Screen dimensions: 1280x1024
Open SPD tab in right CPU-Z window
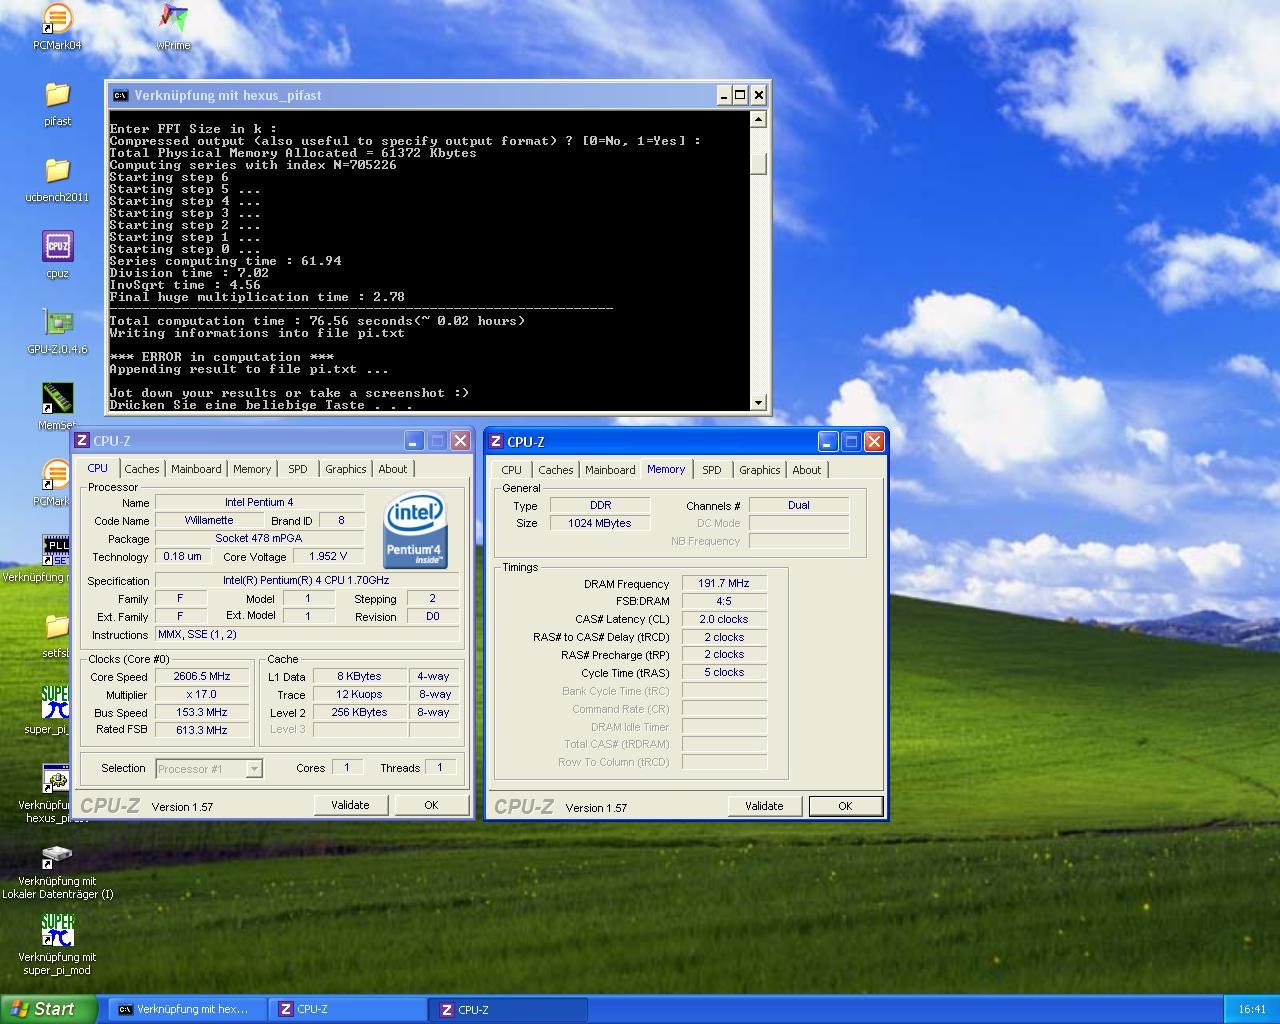(712, 470)
